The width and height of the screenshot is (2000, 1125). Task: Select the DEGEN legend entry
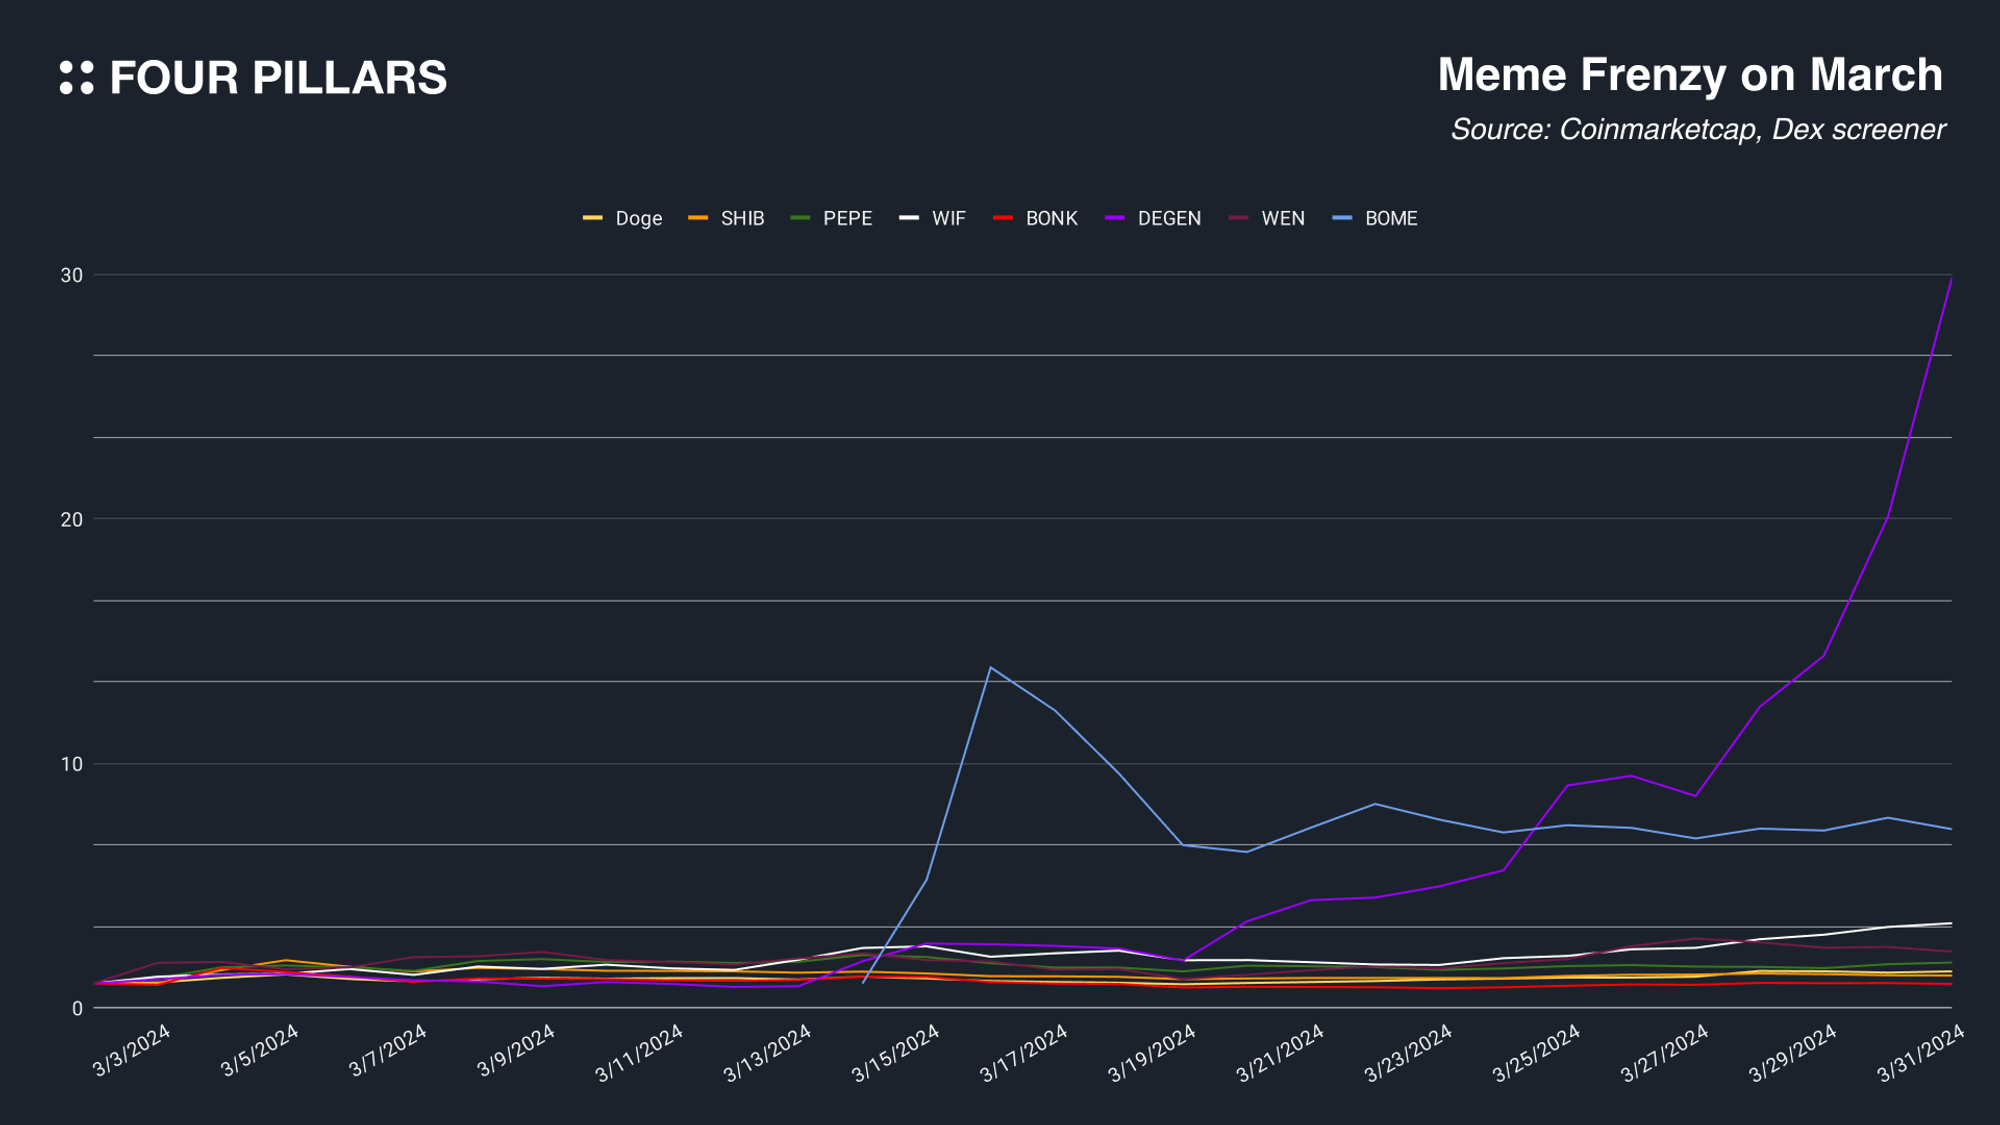pos(1168,218)
